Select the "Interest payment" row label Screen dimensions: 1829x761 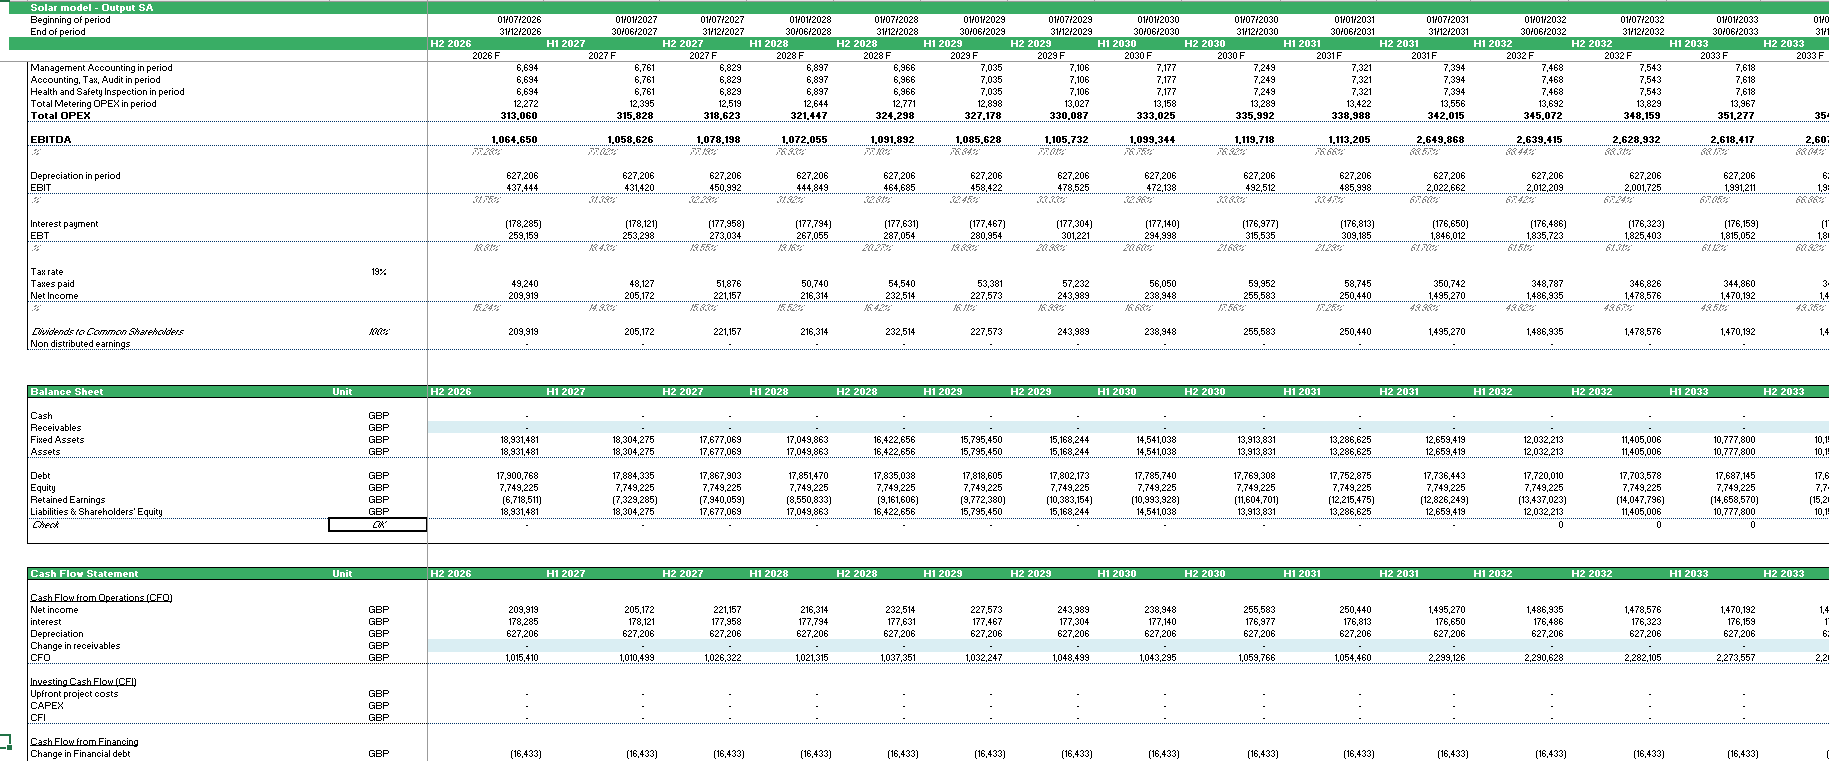[x=64, y=224]
